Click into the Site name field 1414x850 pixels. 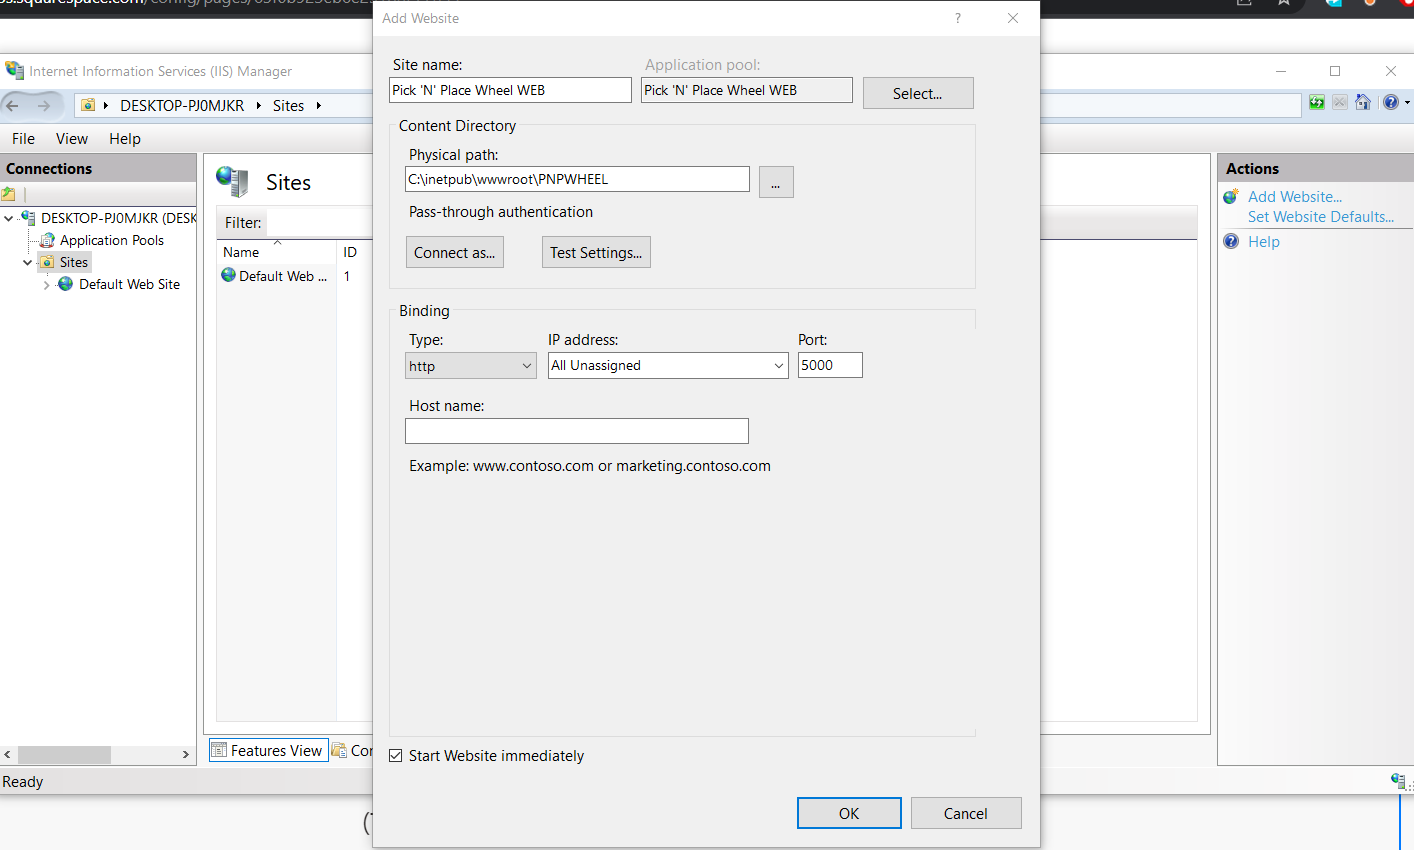point(510,90)
